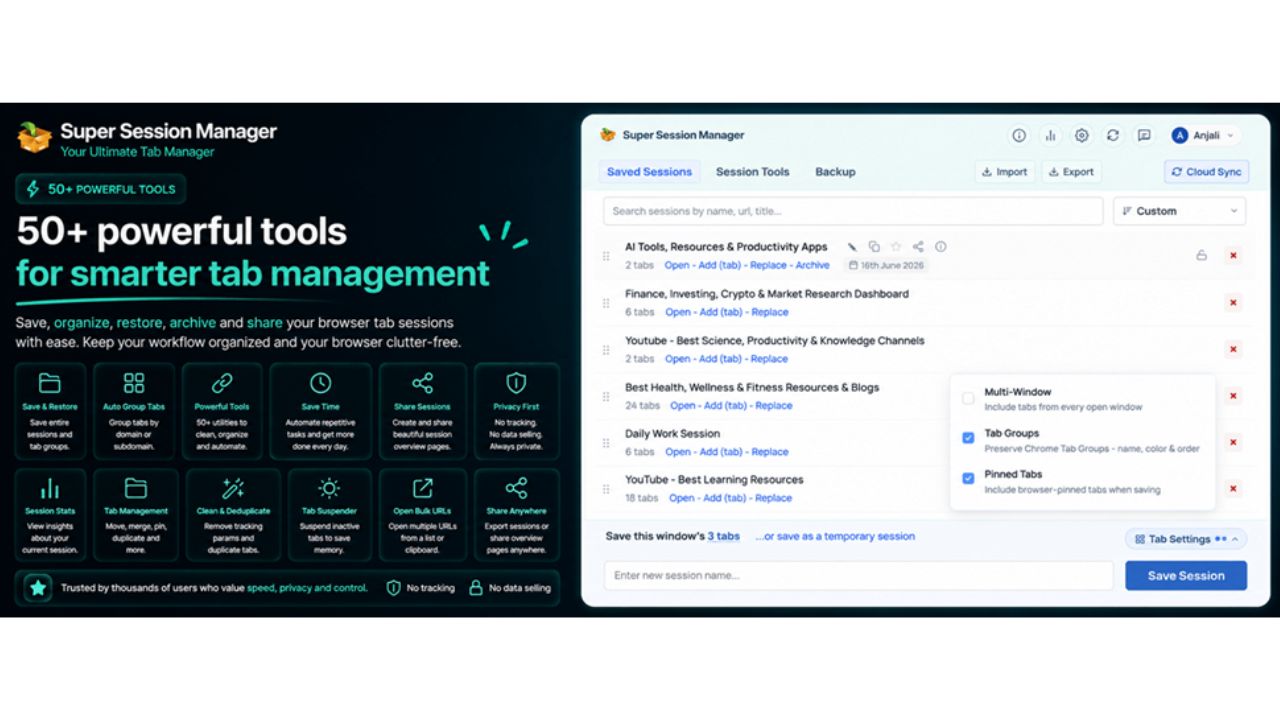This screenshot has width=1280, height=720.
Task: Click the Save & Restore folder icon
Action: (49, 383)
